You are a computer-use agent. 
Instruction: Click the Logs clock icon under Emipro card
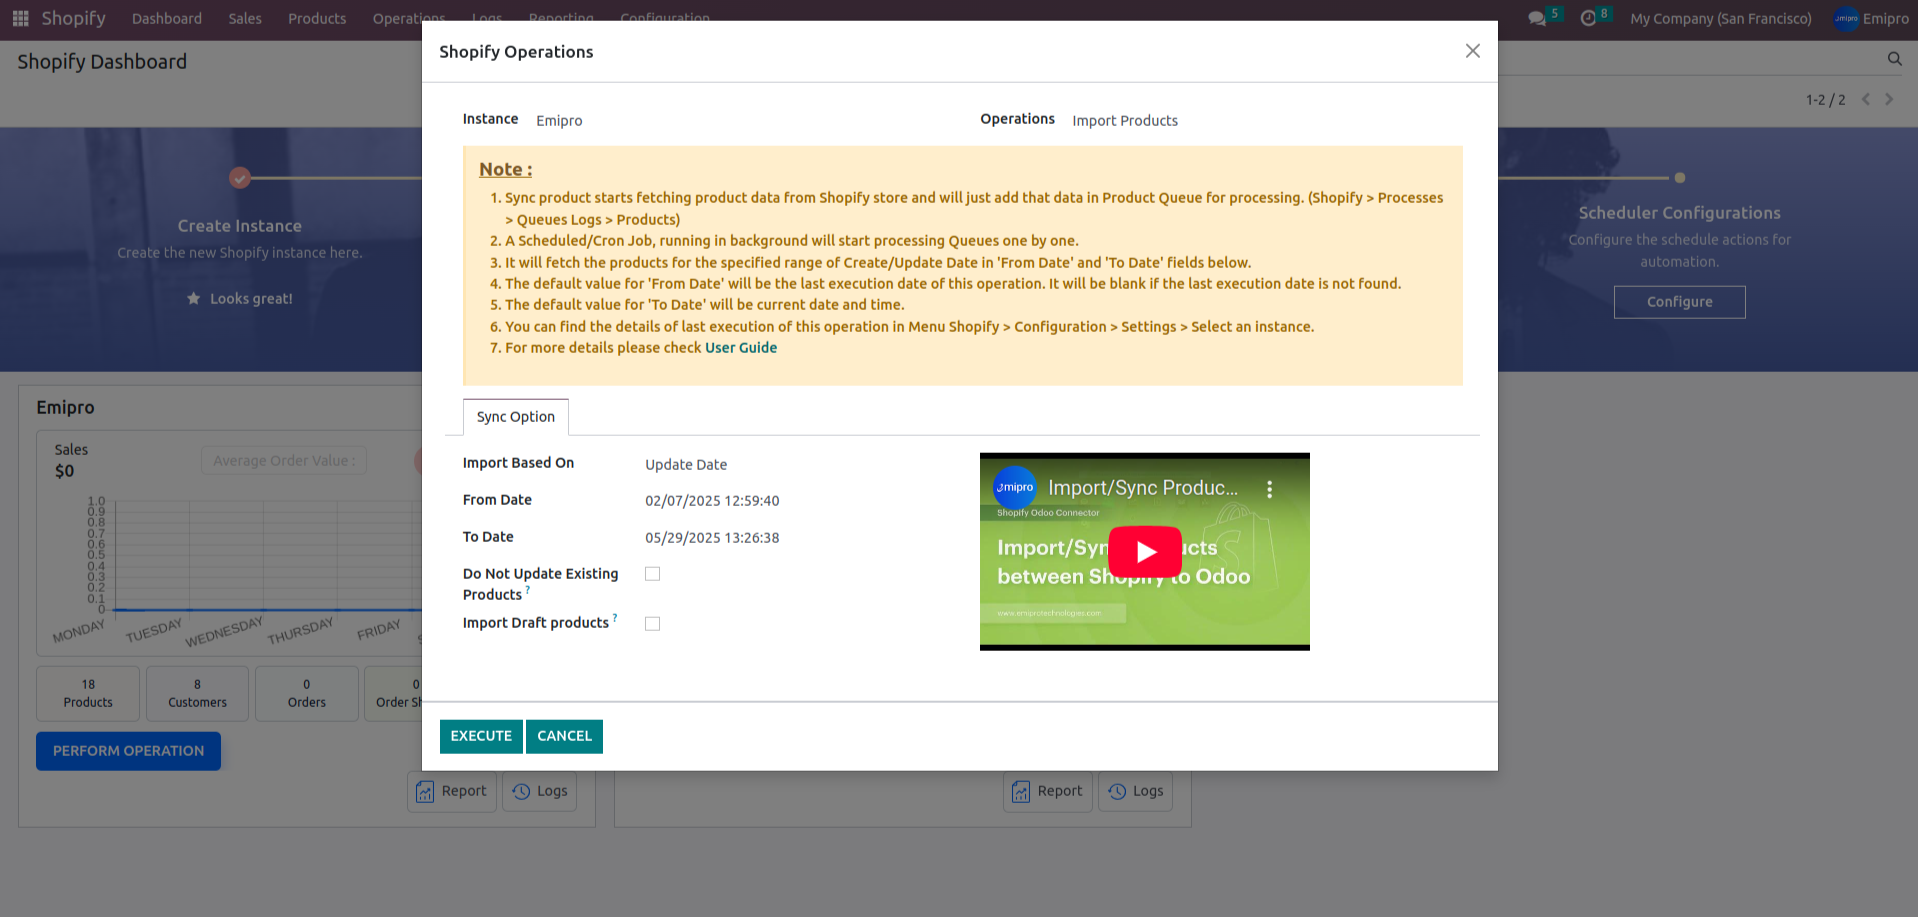(x=521, y=791)
